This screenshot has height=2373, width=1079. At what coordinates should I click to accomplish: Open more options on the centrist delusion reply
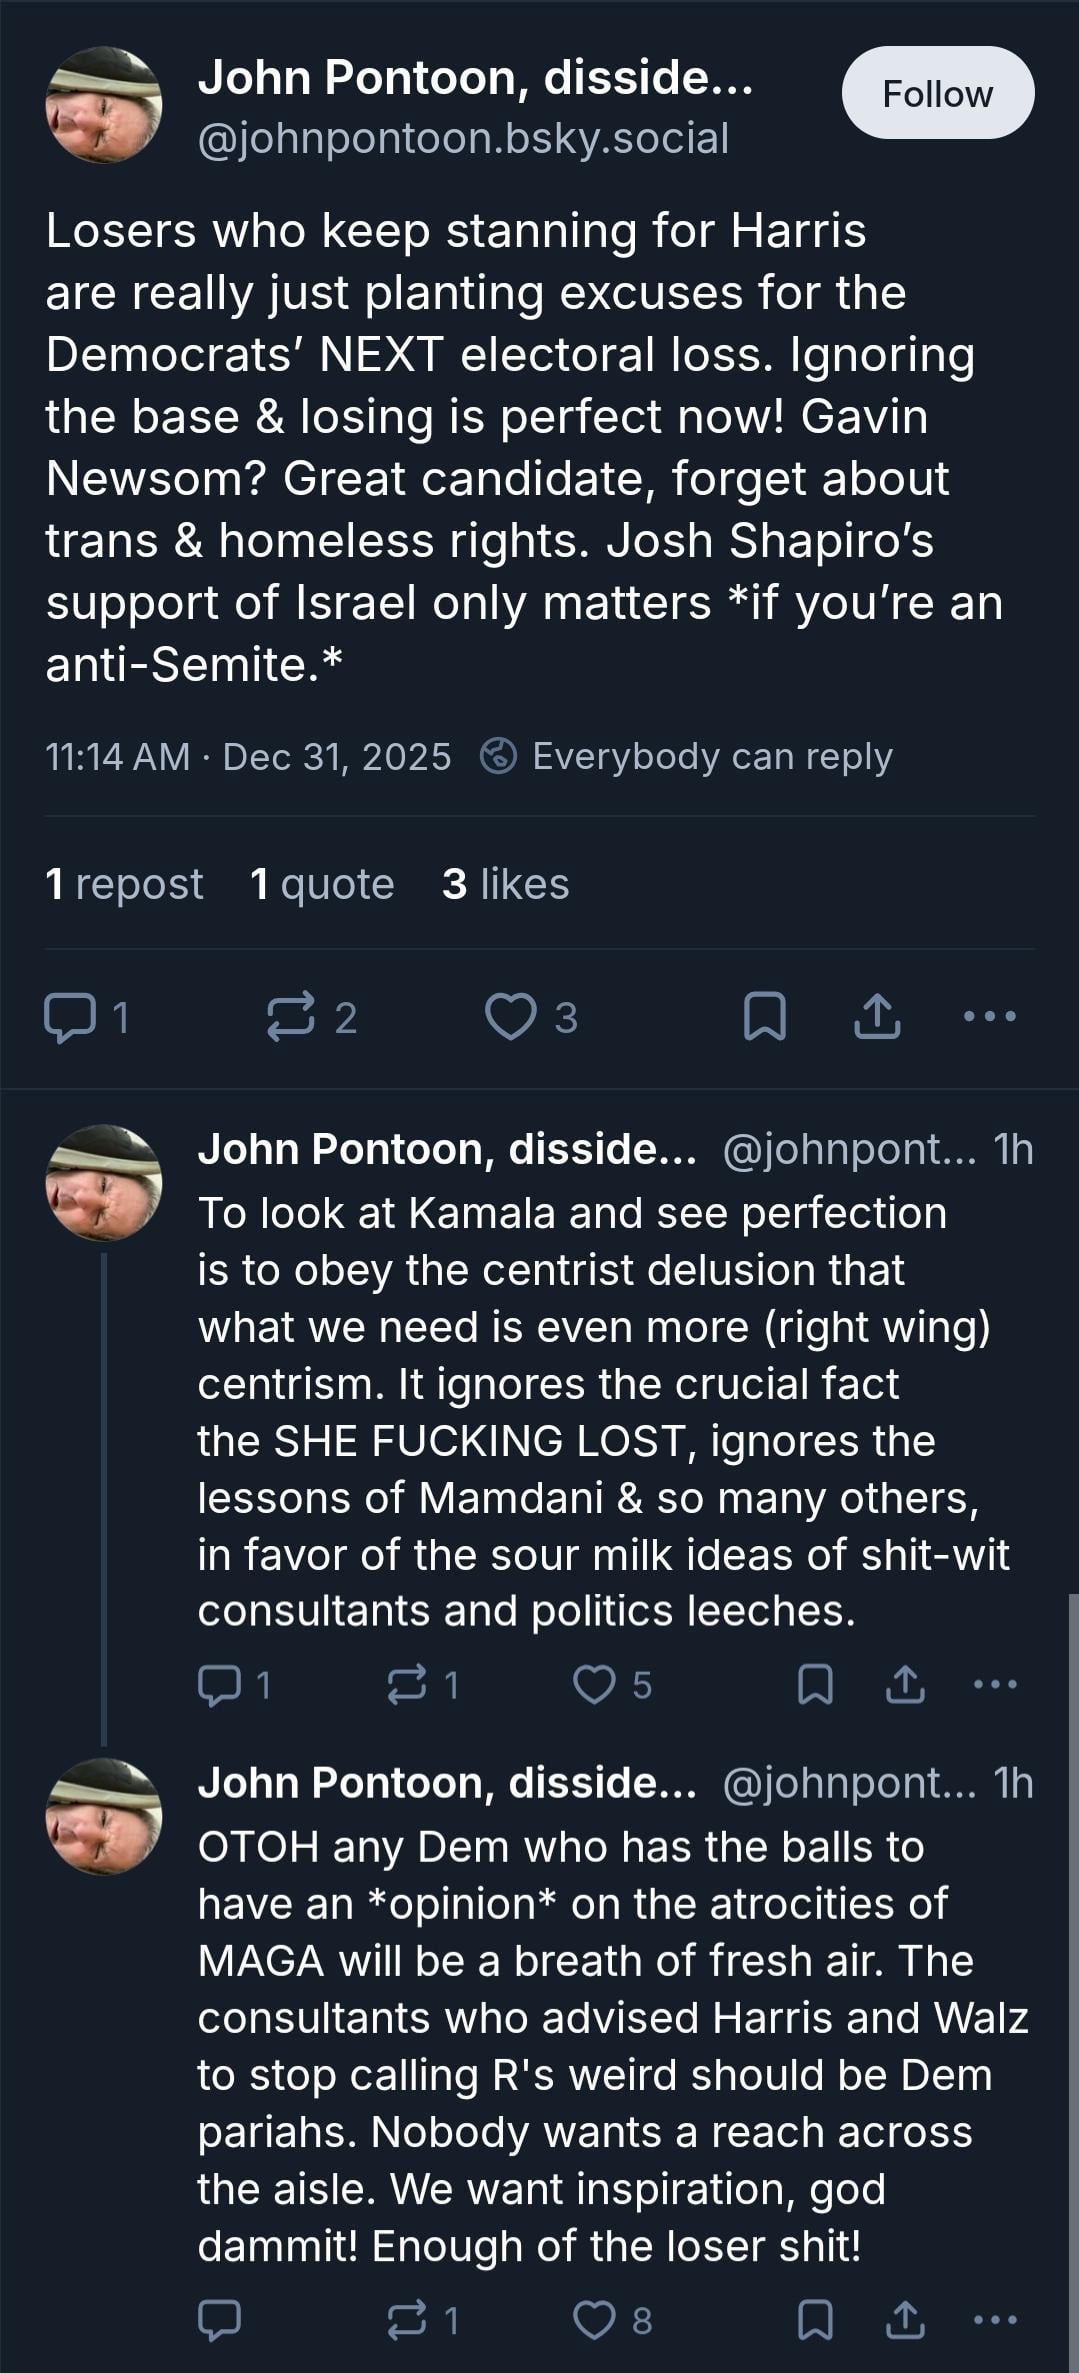tap(995, 1685)
